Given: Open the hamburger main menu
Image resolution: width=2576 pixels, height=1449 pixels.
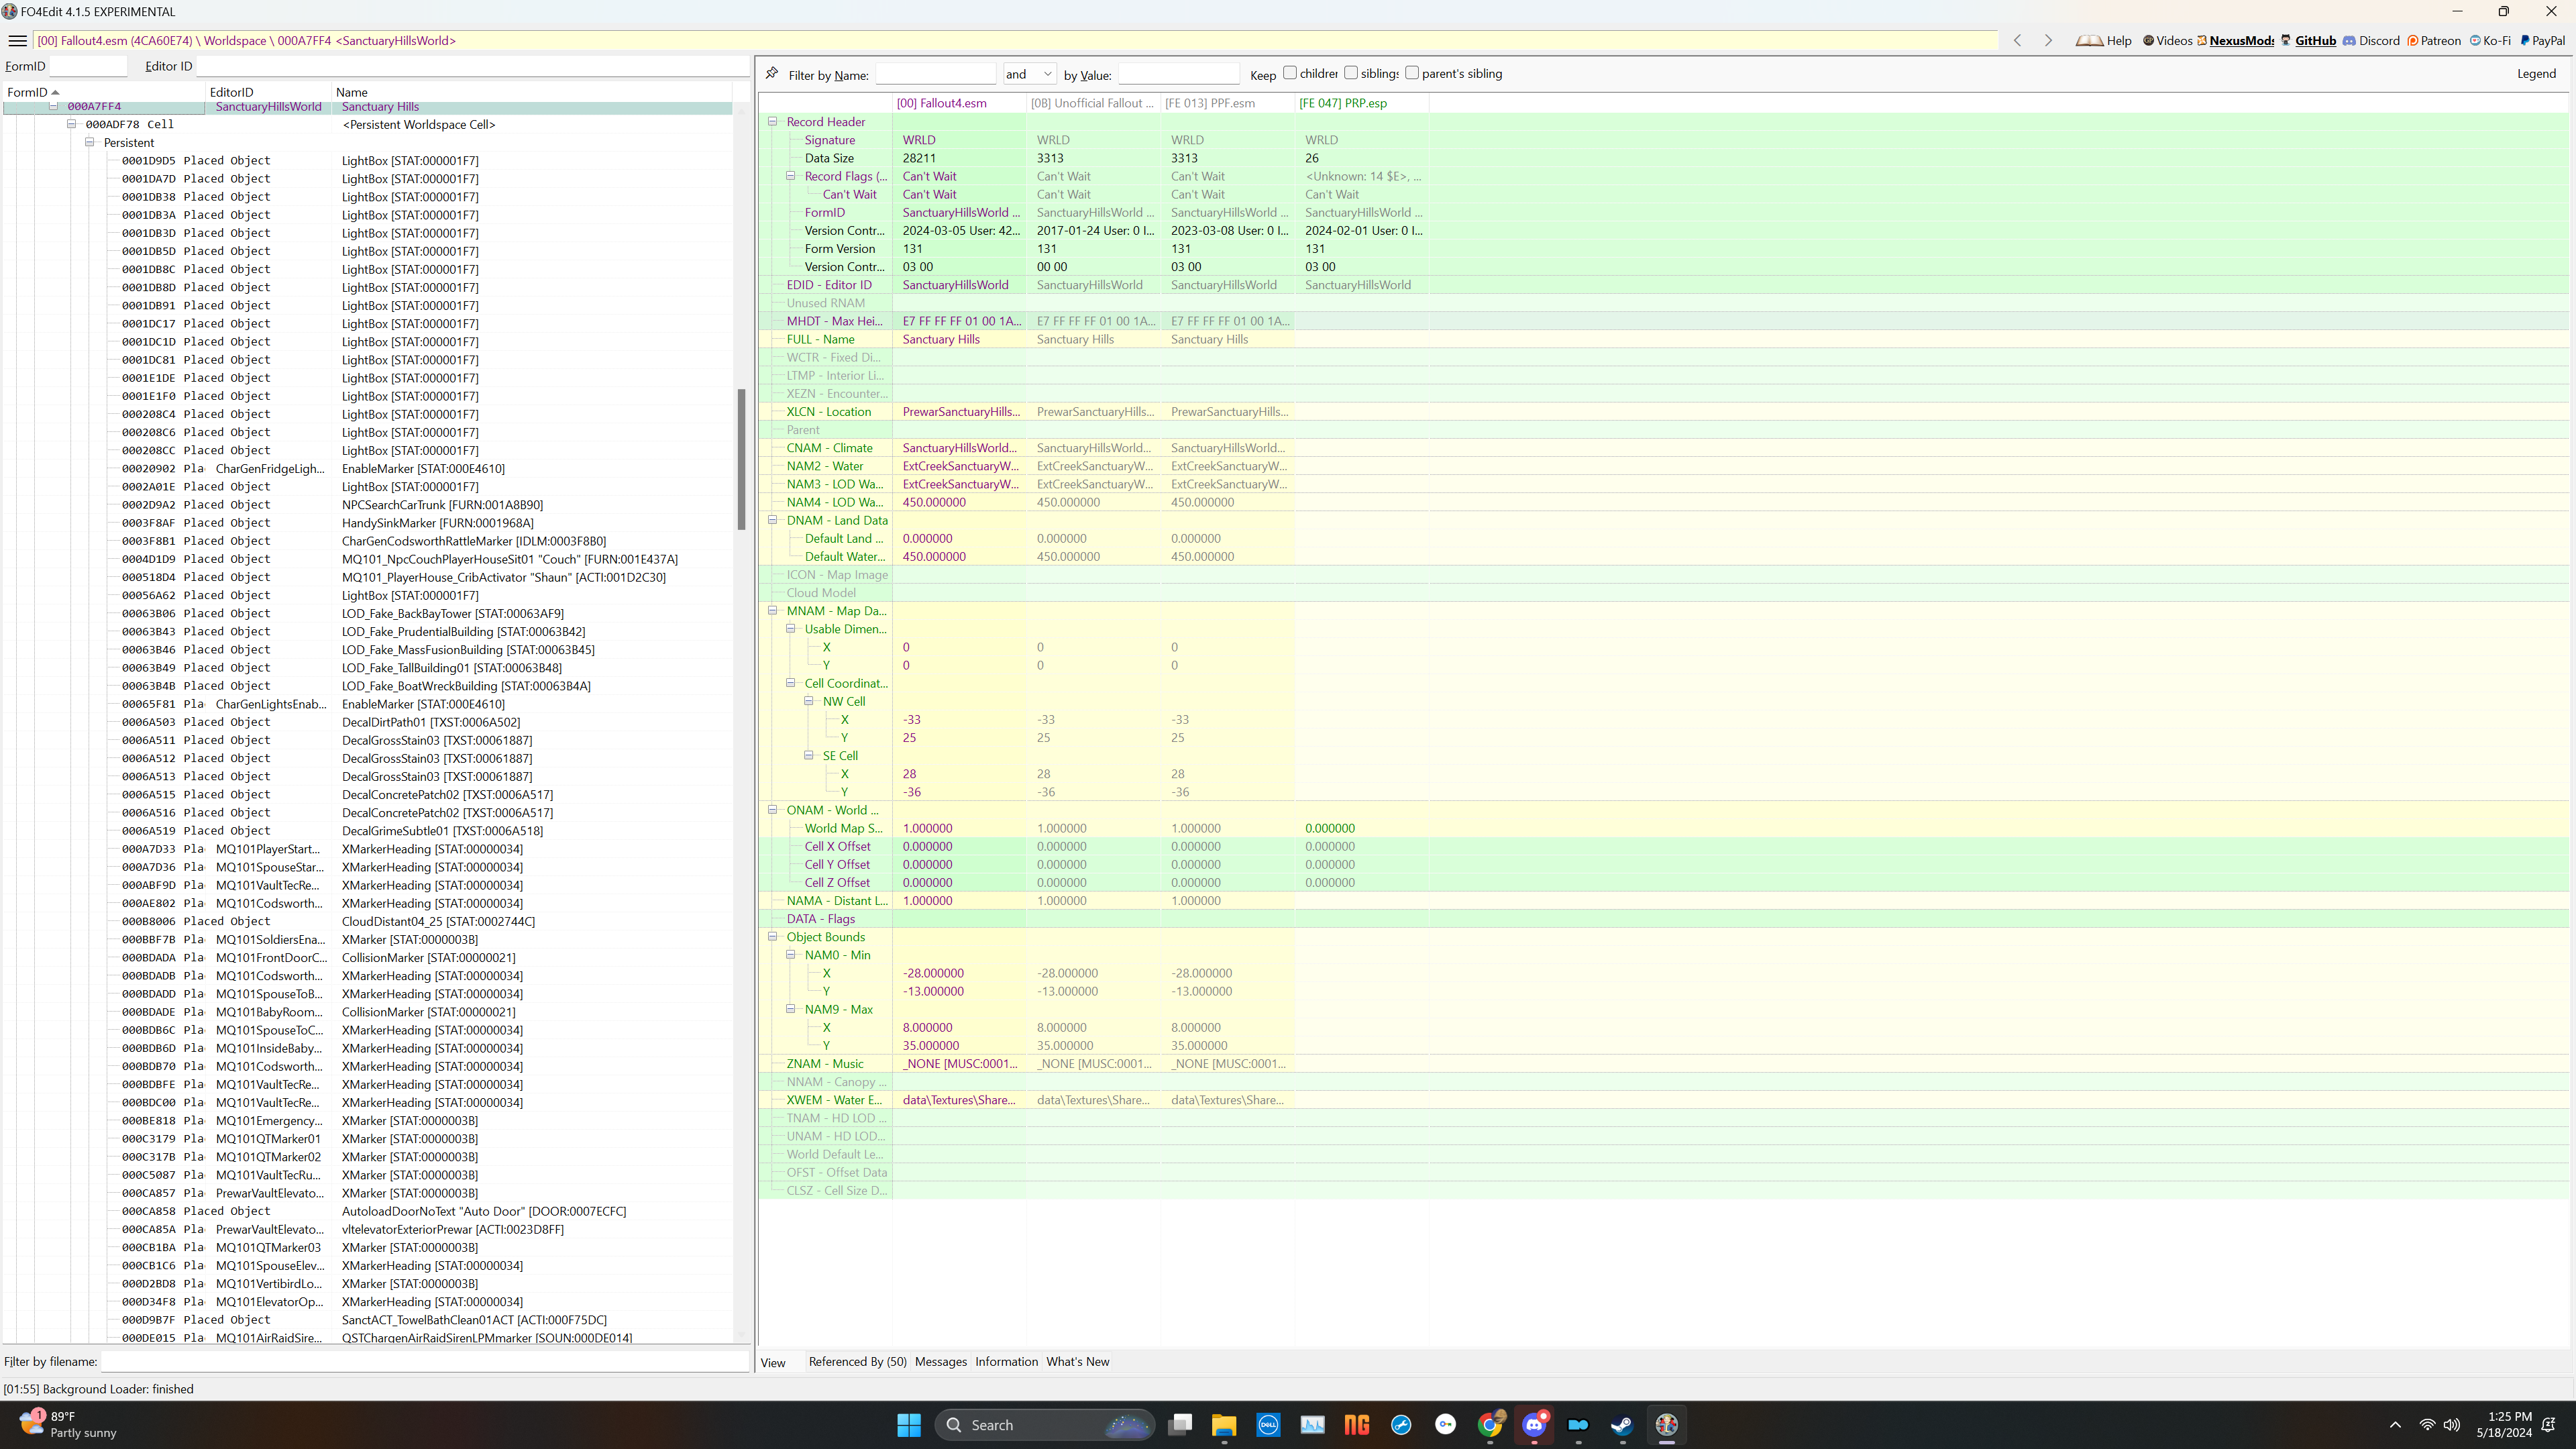Looking at the screenshot, I should click(17, 41).
